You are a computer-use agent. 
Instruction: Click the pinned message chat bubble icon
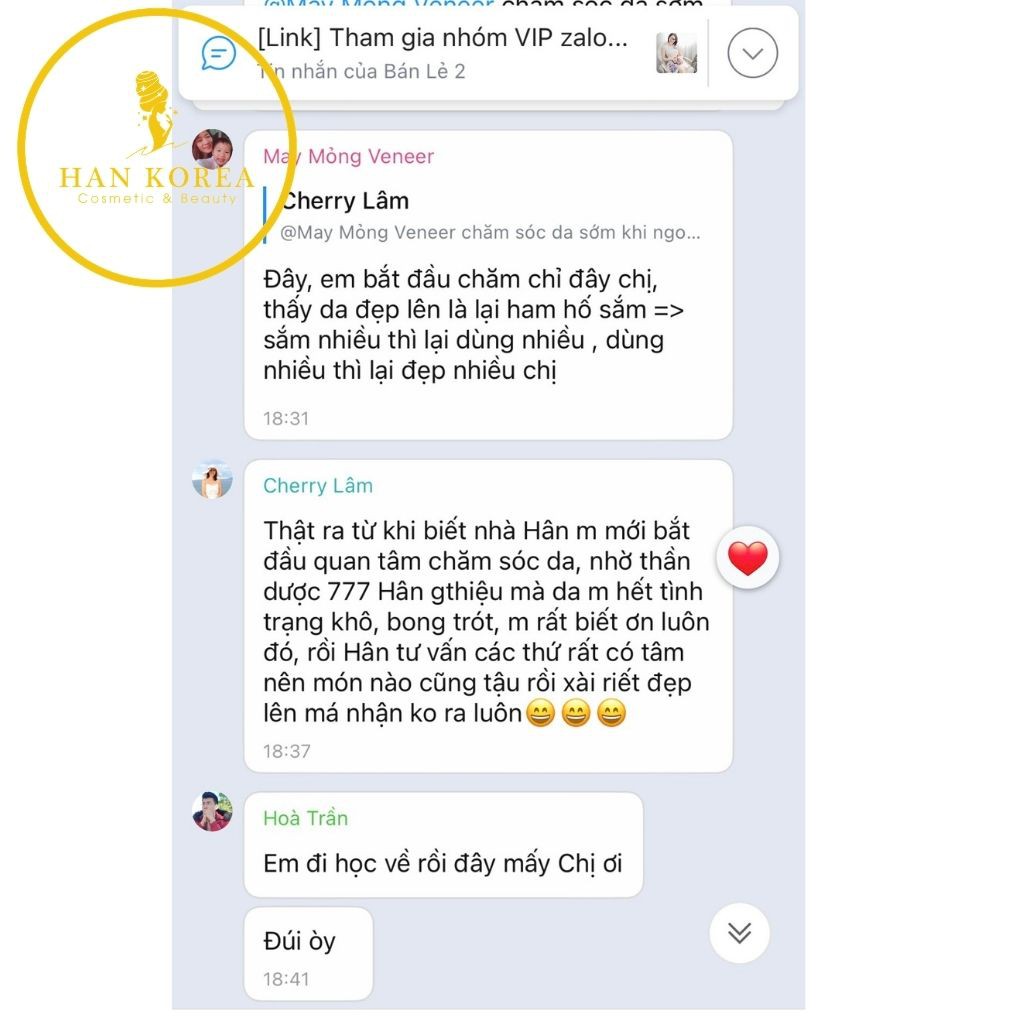point(219,53)
